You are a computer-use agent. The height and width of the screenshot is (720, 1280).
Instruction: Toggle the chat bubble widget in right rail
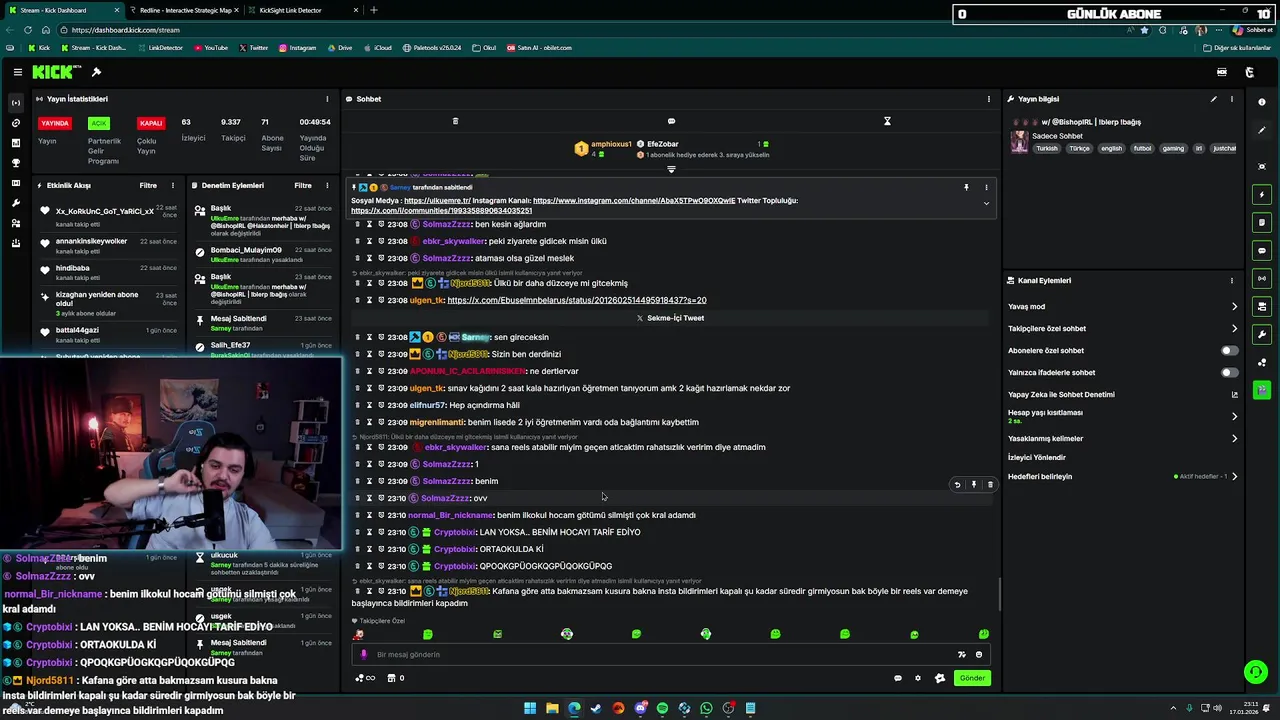[1262, 250]
